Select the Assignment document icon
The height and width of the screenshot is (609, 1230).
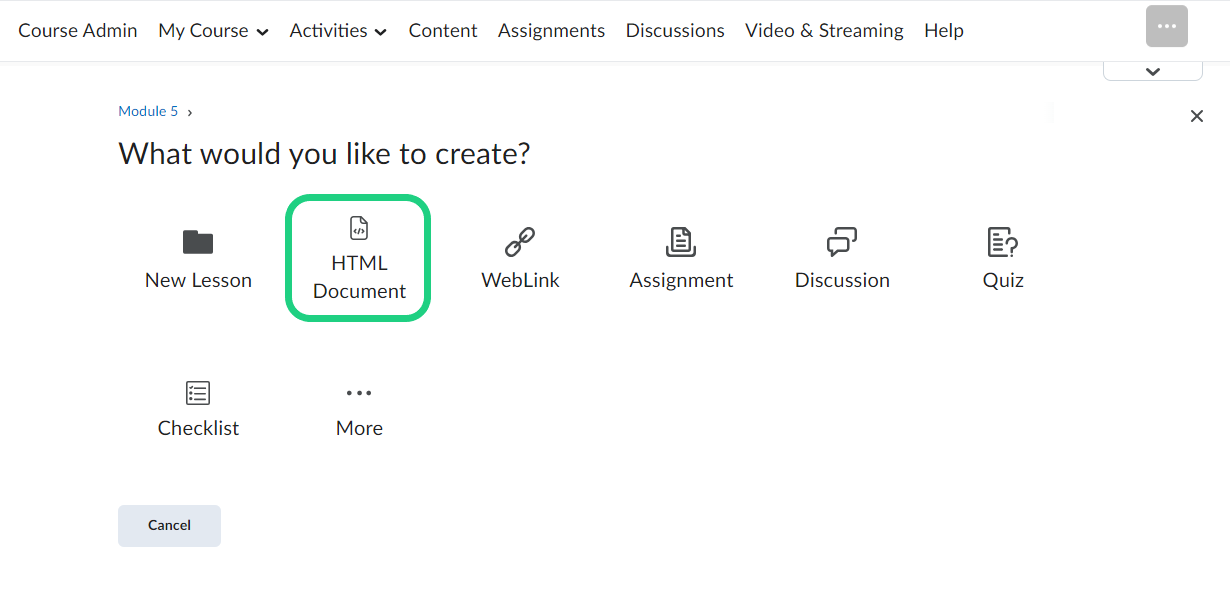click(681, 242)
